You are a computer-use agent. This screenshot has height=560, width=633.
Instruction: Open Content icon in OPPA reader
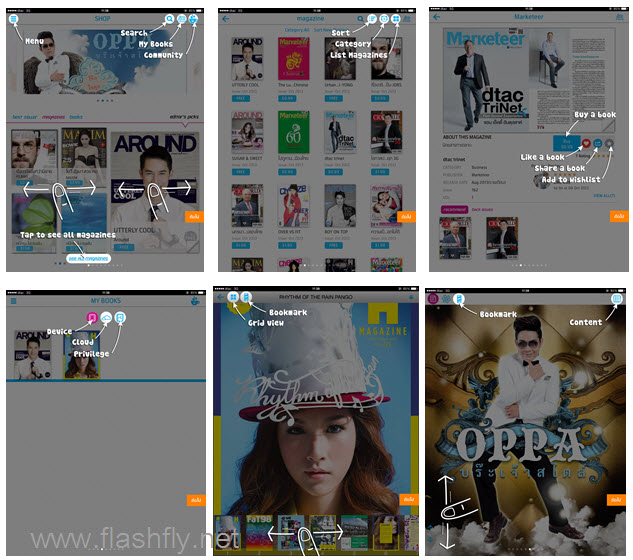(x=617, y=298)
